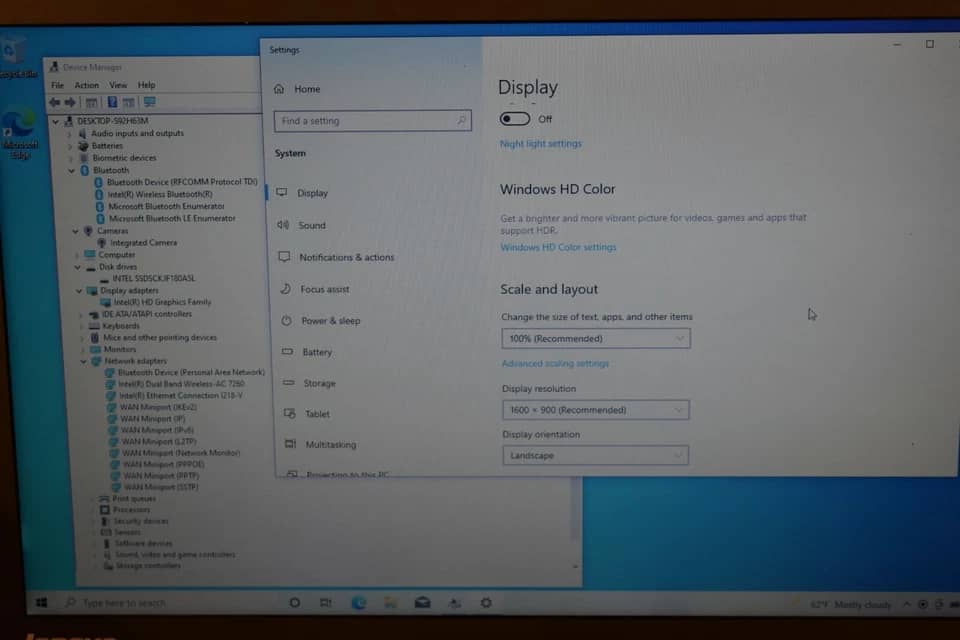Click the monitor icon in Device Manager toolbar
Image resolution: width=960 pixels, height=640 pixels.
(149, 102)
